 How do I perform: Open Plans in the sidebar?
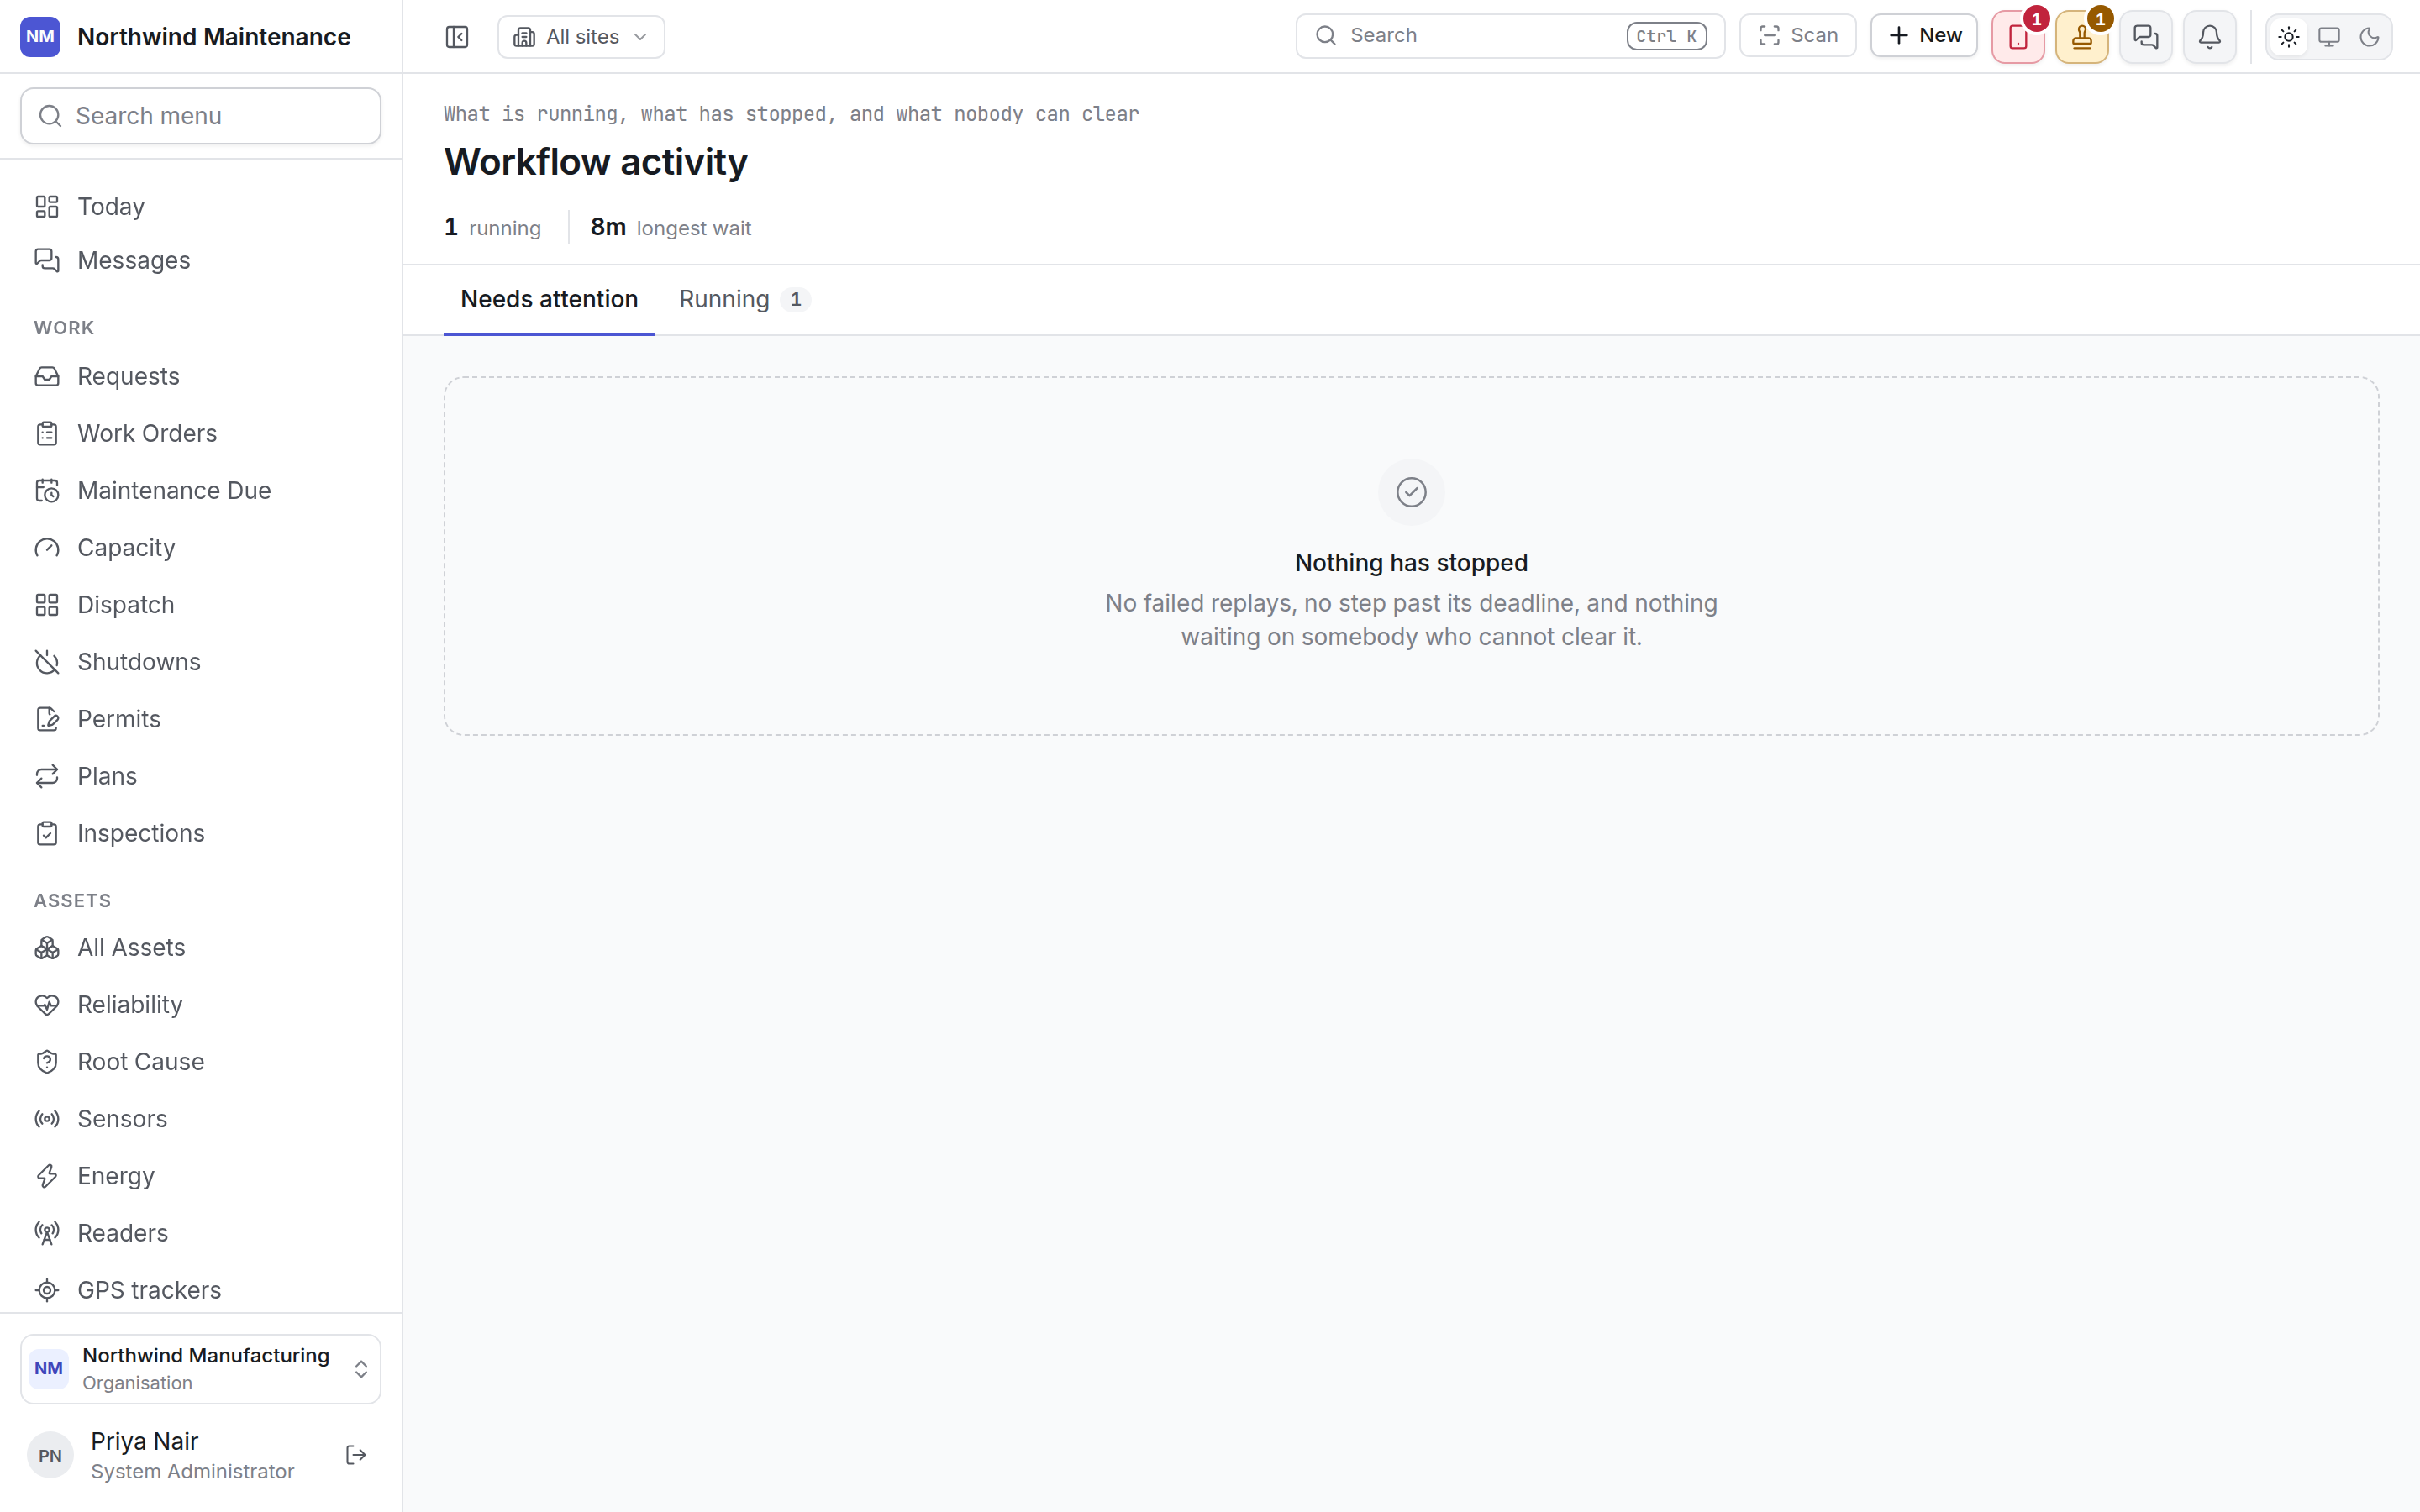pyautogui.click(x=201, y=776)
